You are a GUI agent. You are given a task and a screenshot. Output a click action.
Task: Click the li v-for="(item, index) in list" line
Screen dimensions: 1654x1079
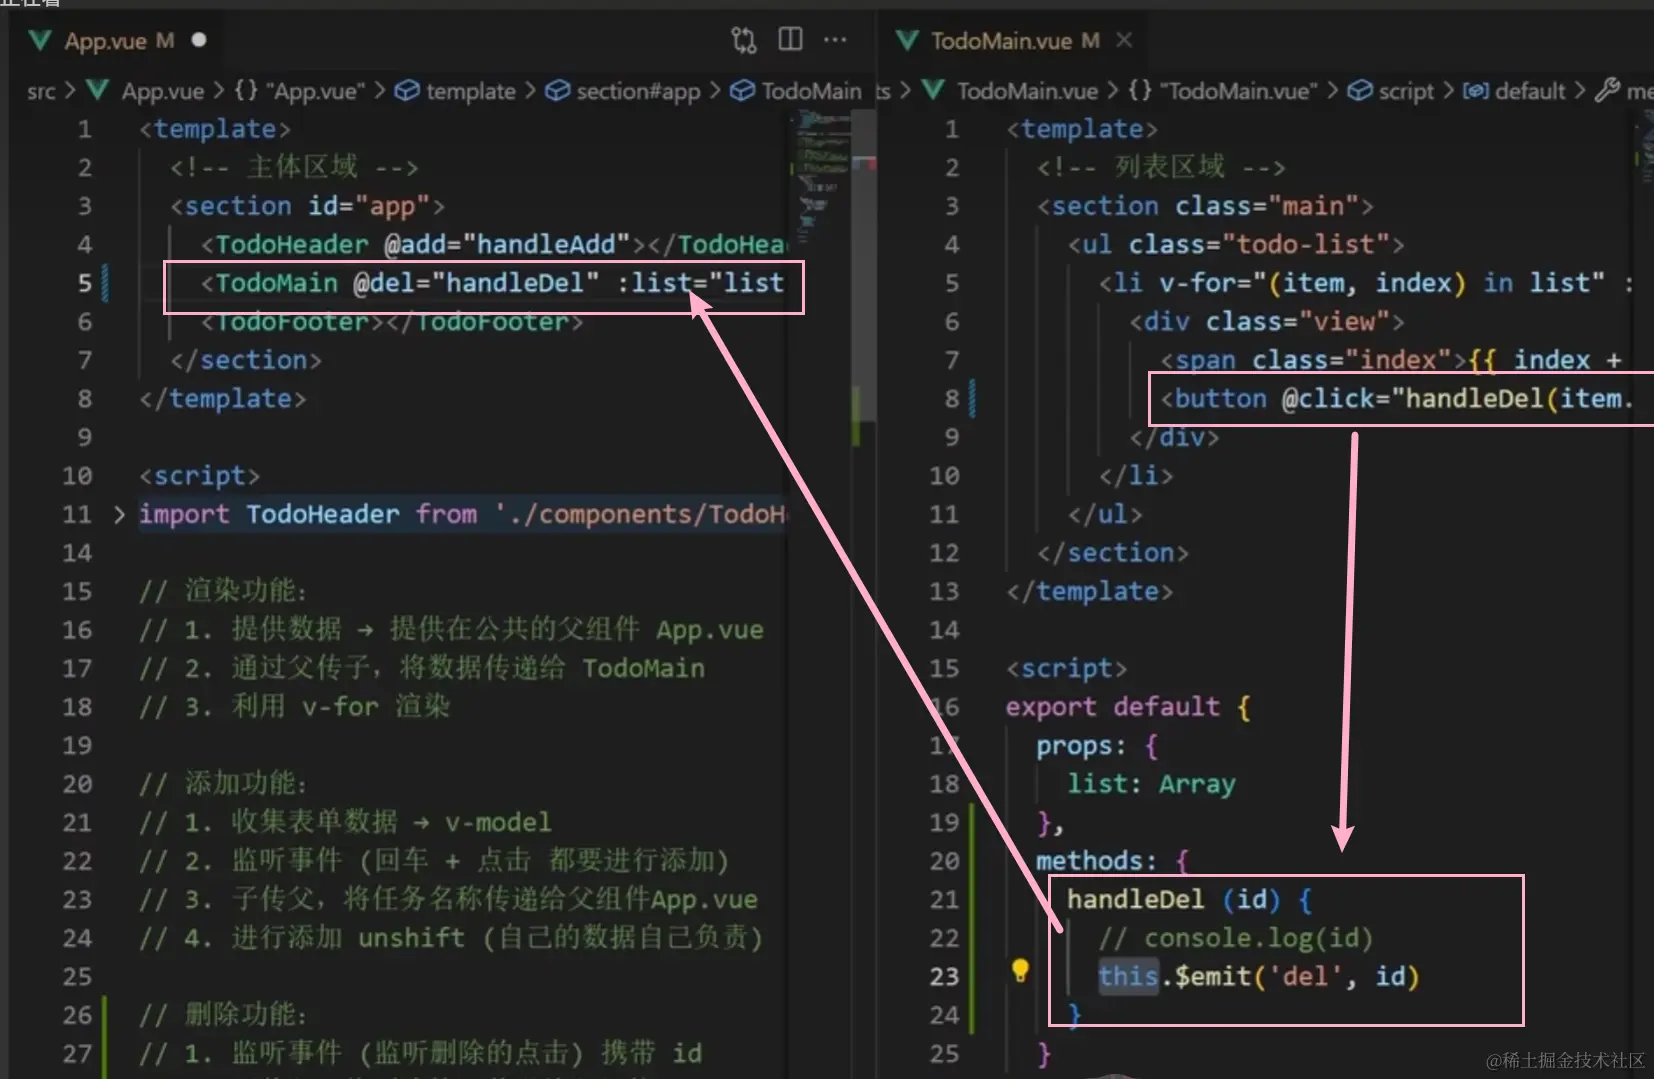click(x=1367, y=283)
